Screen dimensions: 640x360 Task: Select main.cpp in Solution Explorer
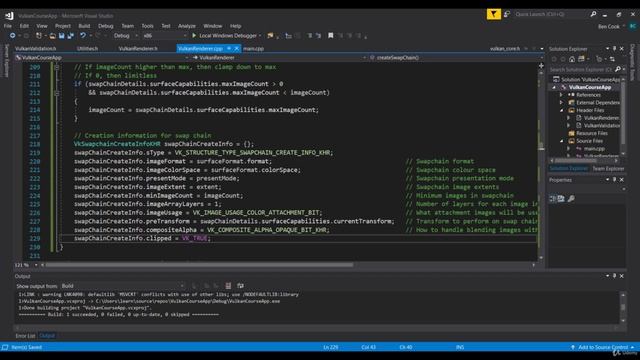pos(594,149)
